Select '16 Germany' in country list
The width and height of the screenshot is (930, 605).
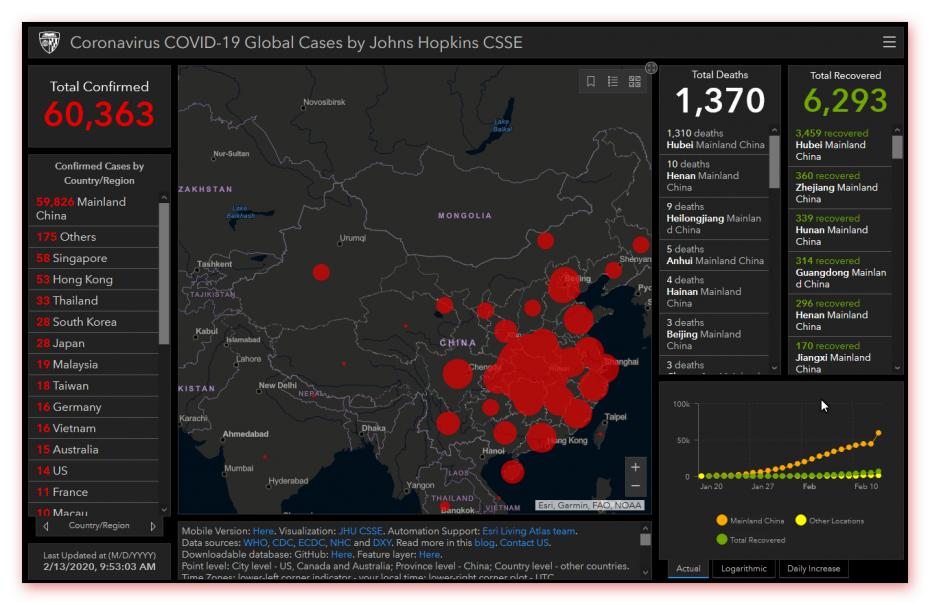[94, 407]
